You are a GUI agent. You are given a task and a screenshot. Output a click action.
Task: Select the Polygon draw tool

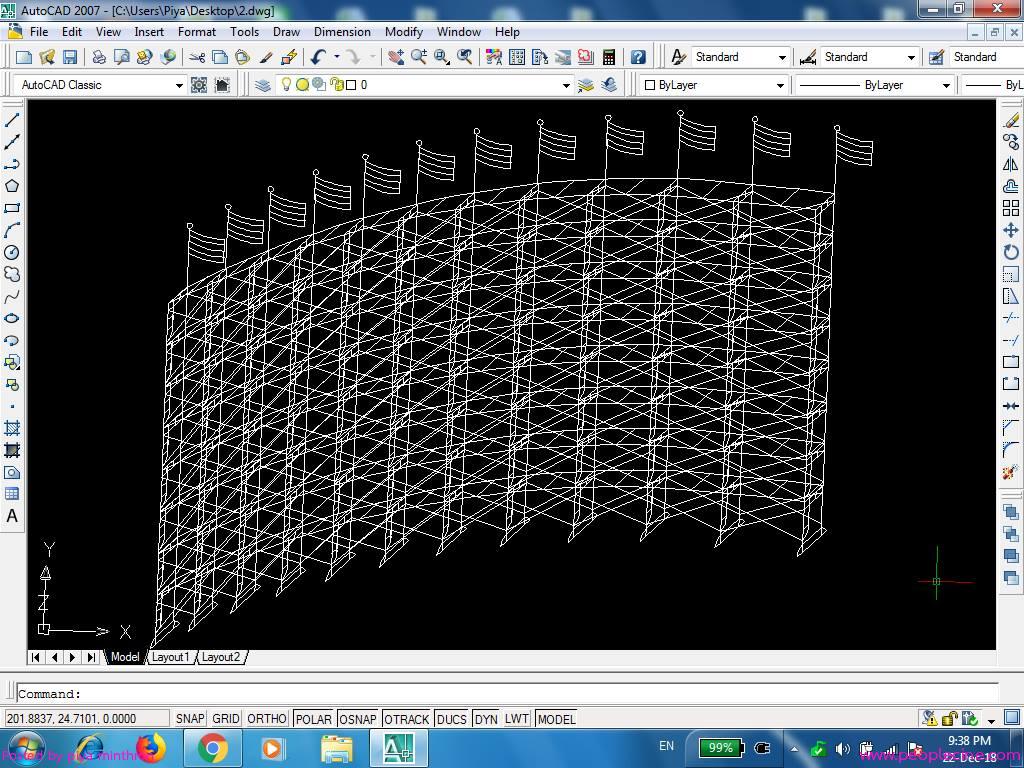(x=13, y=186)
